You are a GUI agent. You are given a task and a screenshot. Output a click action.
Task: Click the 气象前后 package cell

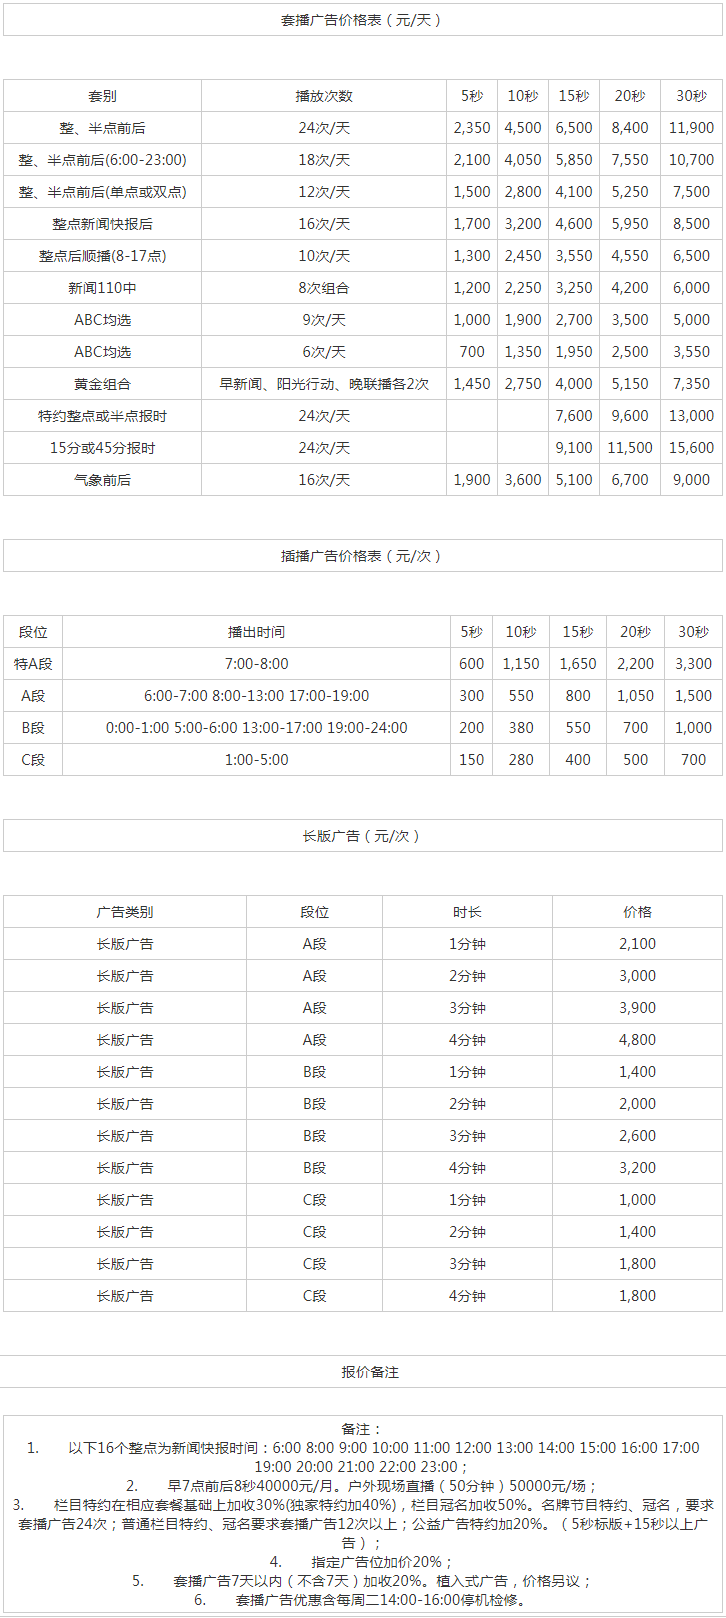(x=102, y=480)
